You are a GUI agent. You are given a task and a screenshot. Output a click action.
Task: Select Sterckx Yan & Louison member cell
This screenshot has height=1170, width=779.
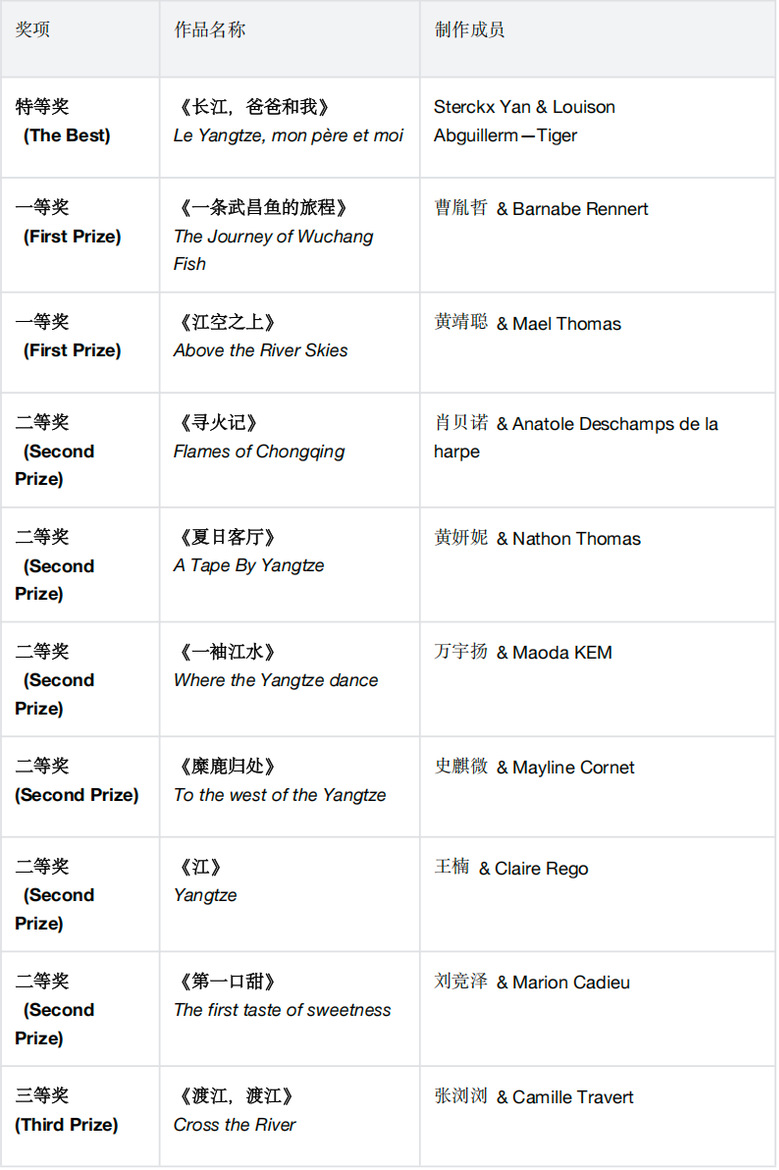pos(597,128)
